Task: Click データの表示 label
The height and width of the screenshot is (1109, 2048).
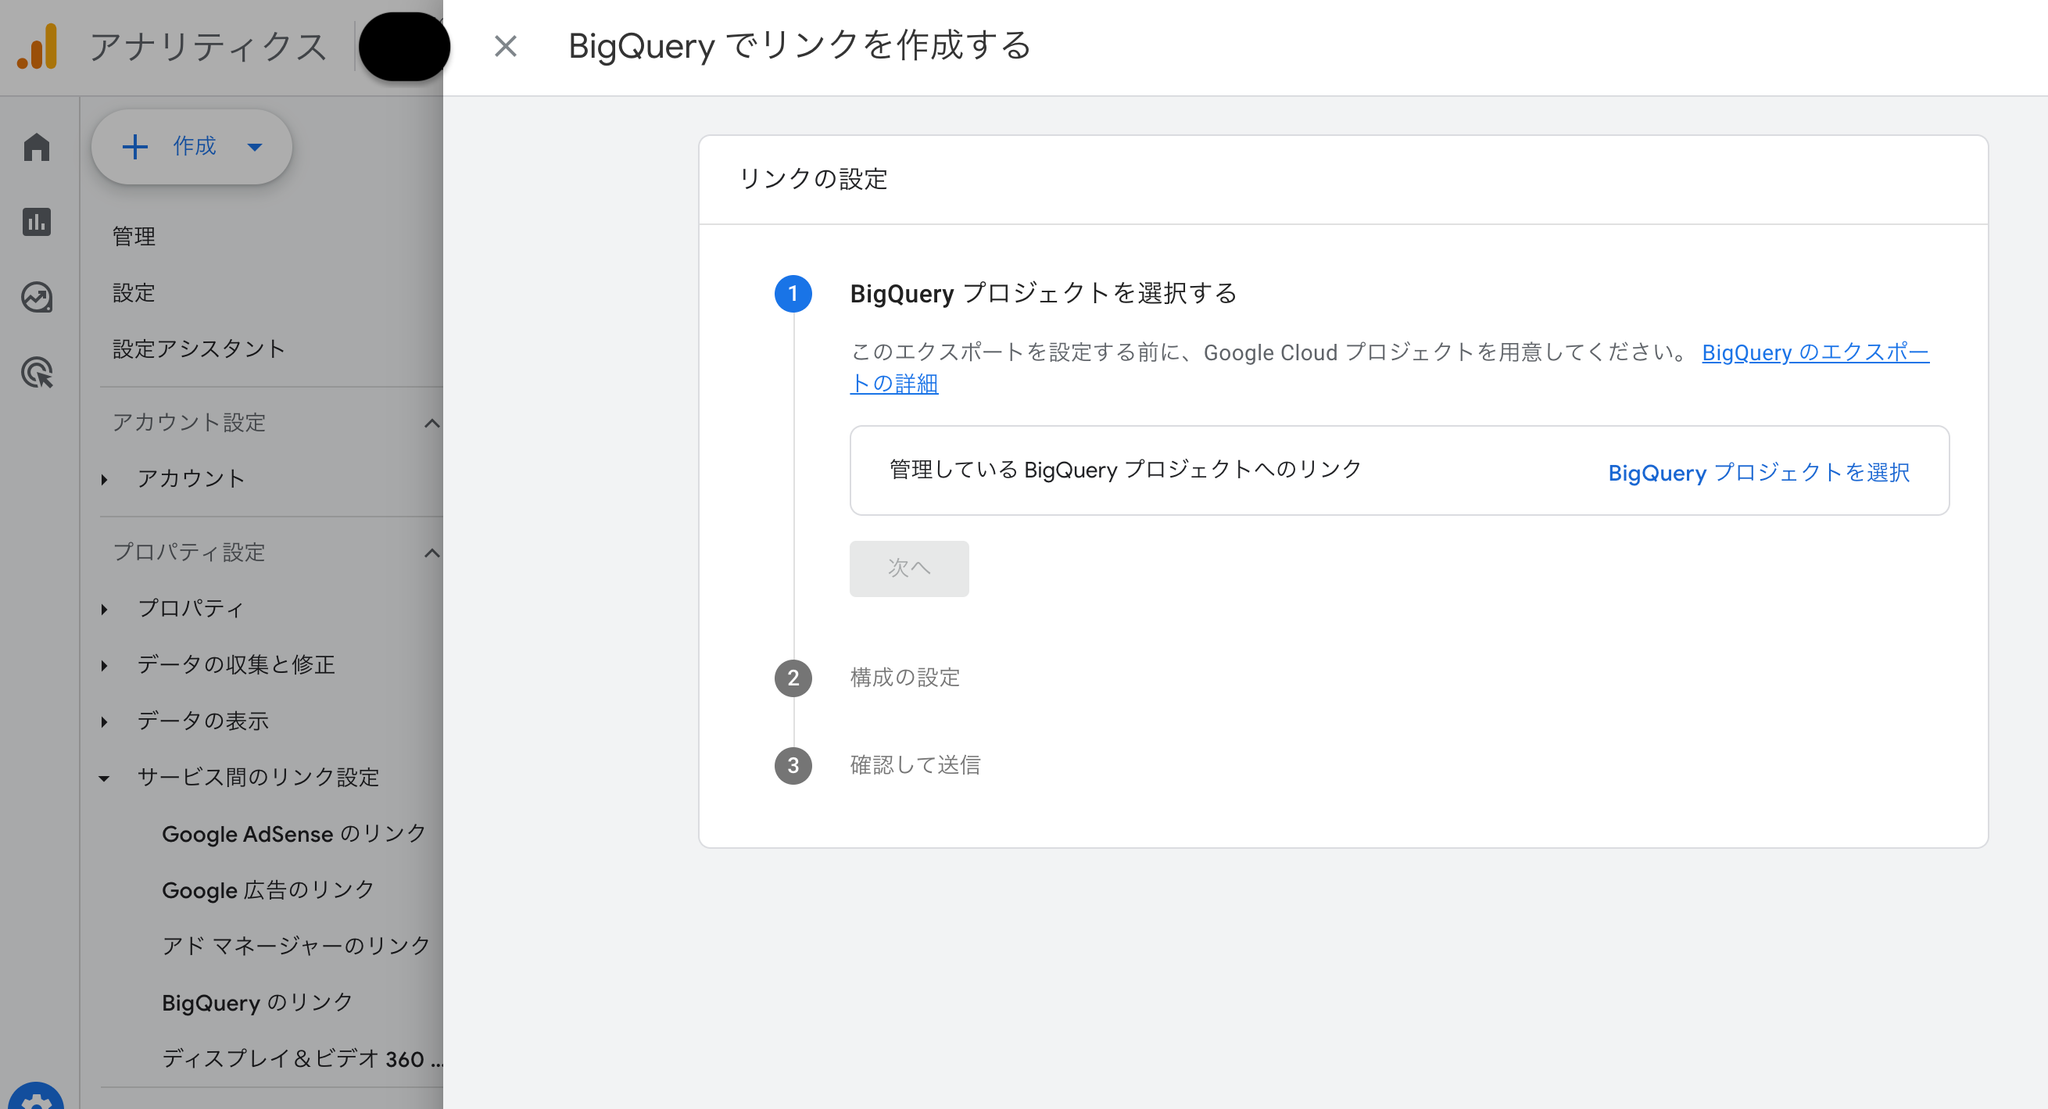Action: pyautogui.click(x=203, y=720)
